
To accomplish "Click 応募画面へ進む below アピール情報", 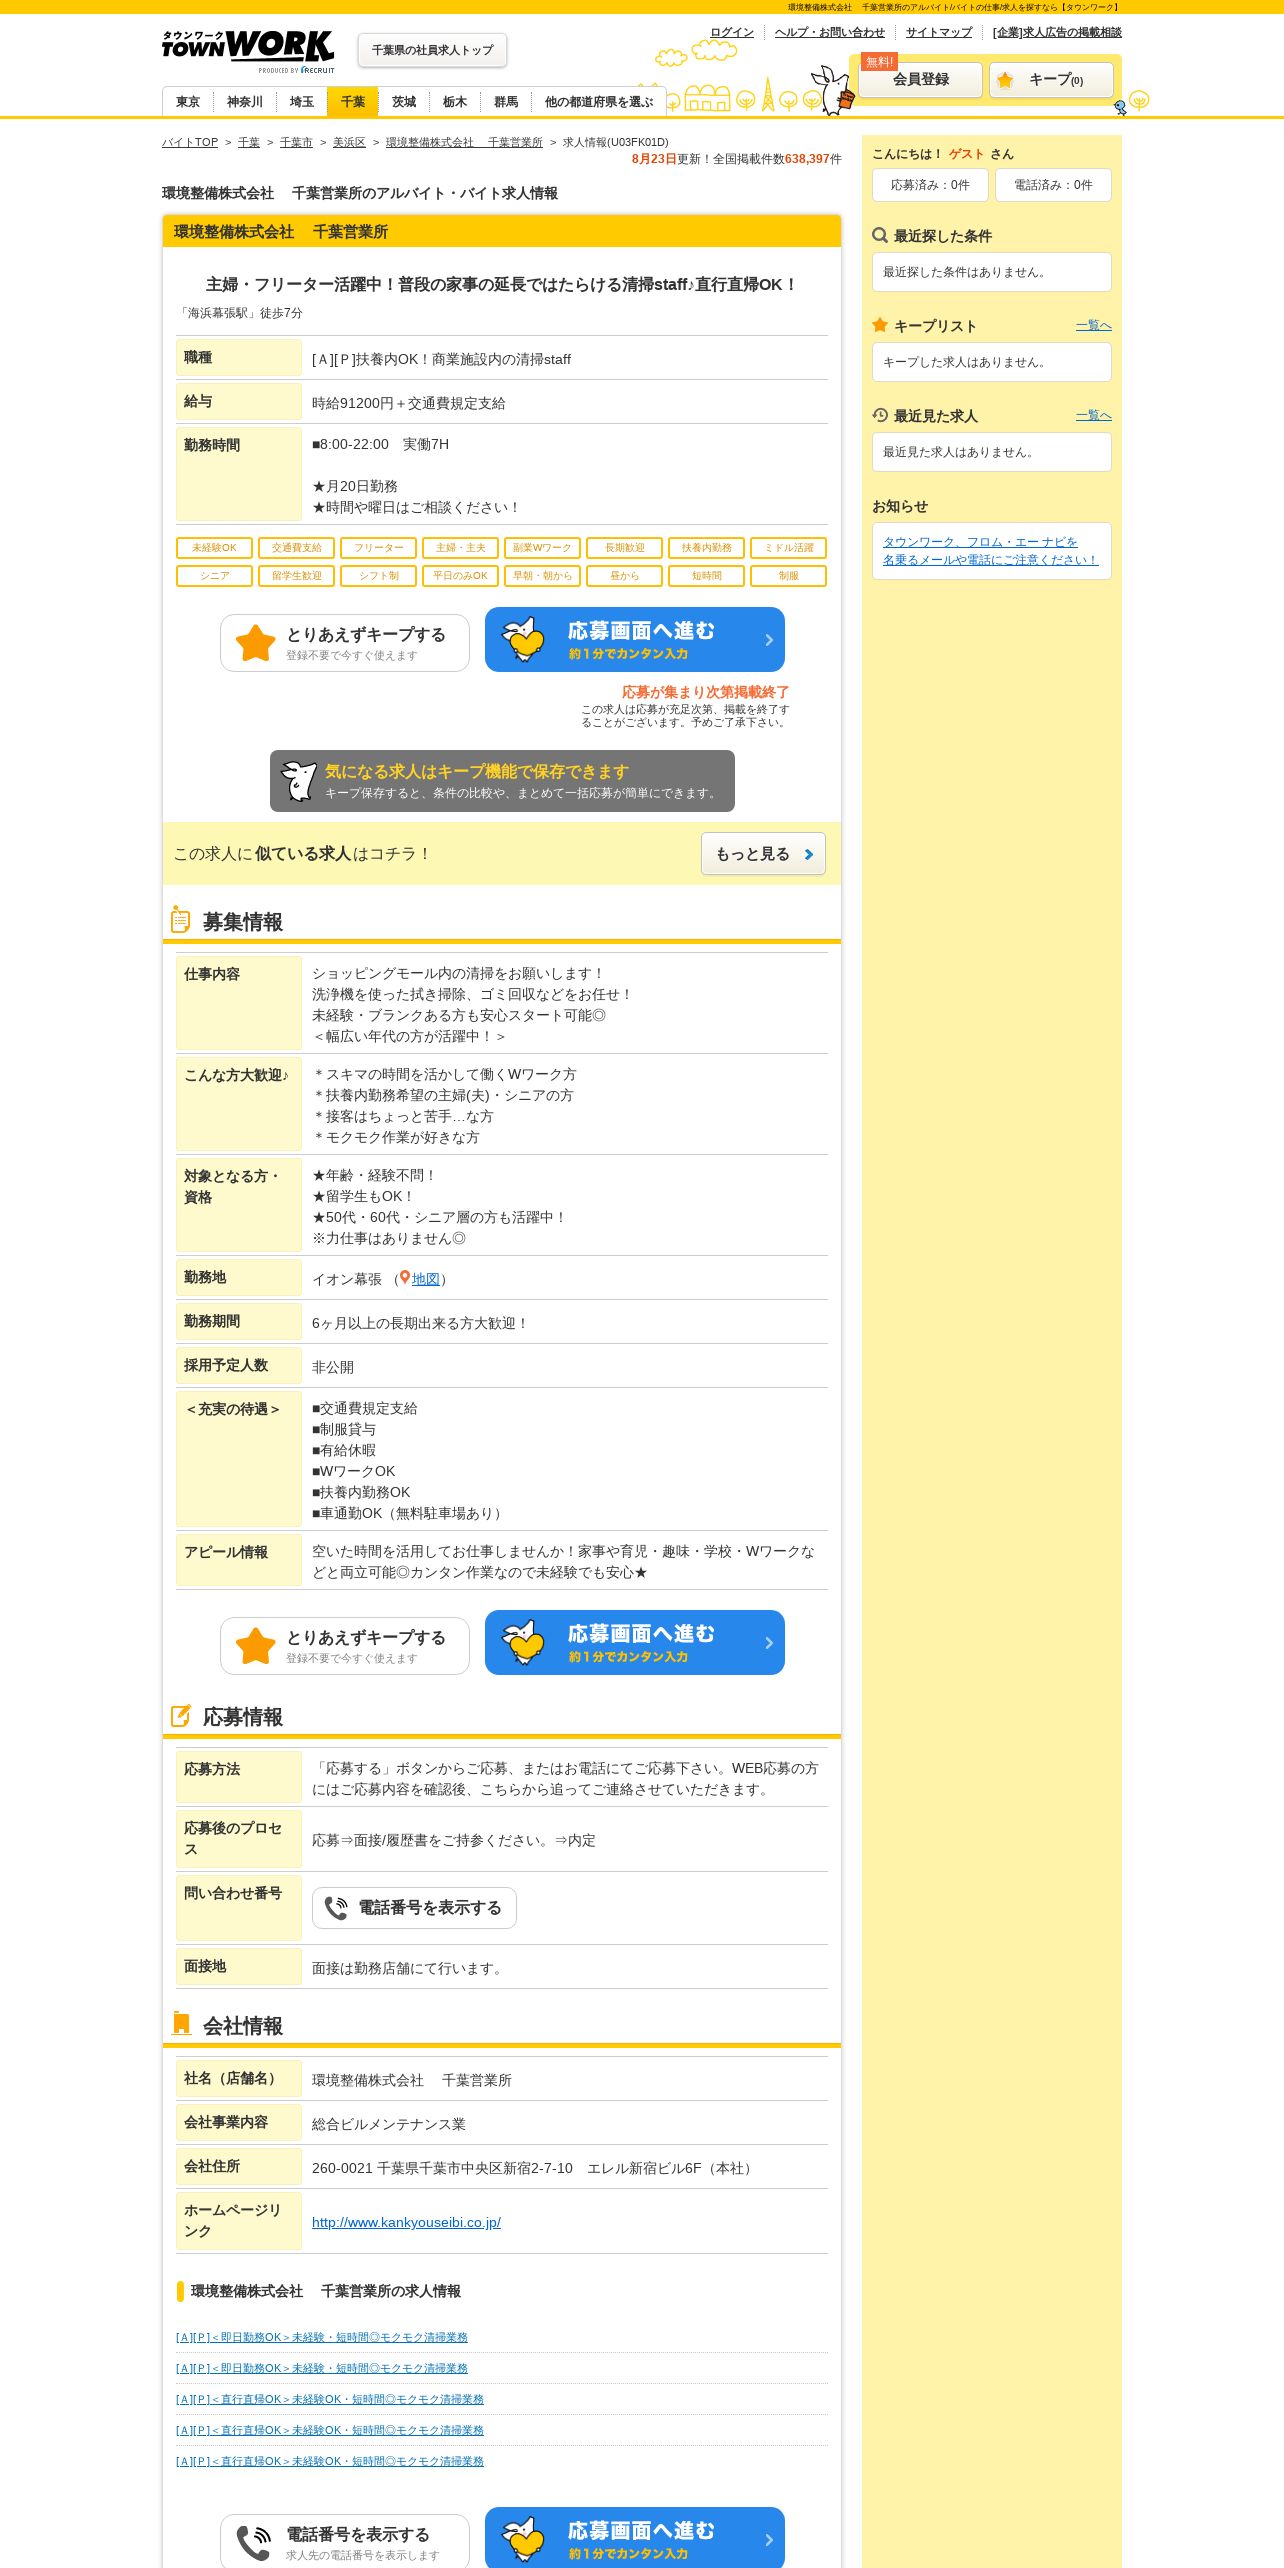I will pyautogui.click(x=635, y=1642).
